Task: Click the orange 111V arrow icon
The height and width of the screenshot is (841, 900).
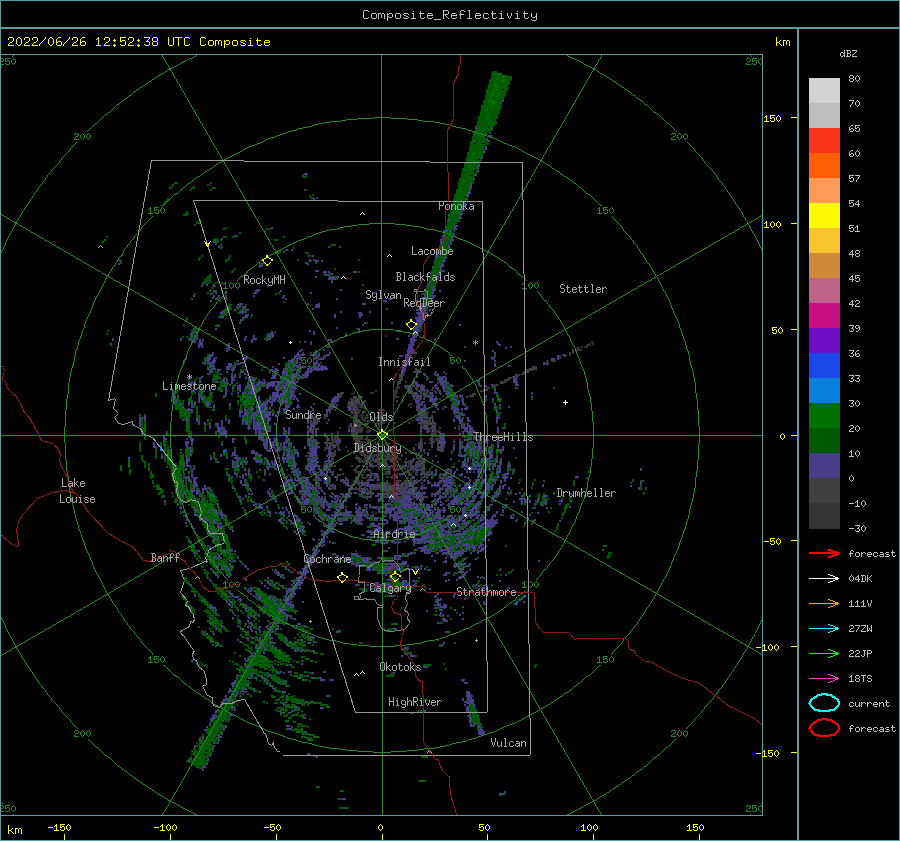Action: 824,603
